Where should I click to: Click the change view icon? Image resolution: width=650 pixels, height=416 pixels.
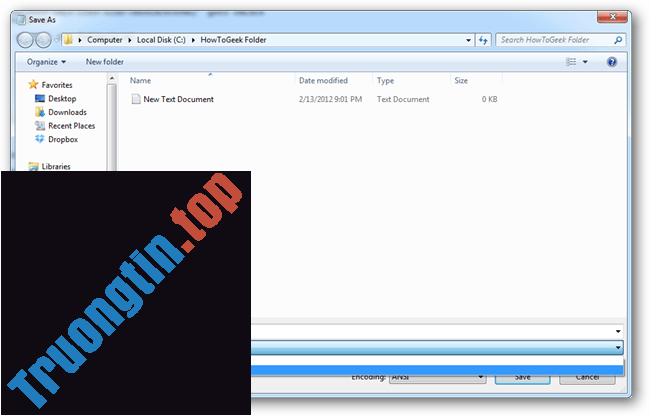pyautogui.click(x=571, y=62)
